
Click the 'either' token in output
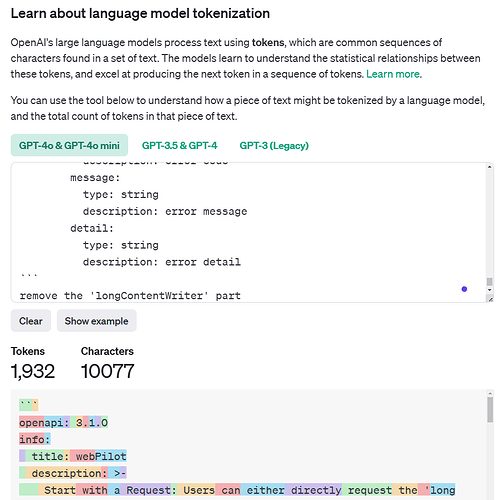pyautogui.click(x=263, y=490)
